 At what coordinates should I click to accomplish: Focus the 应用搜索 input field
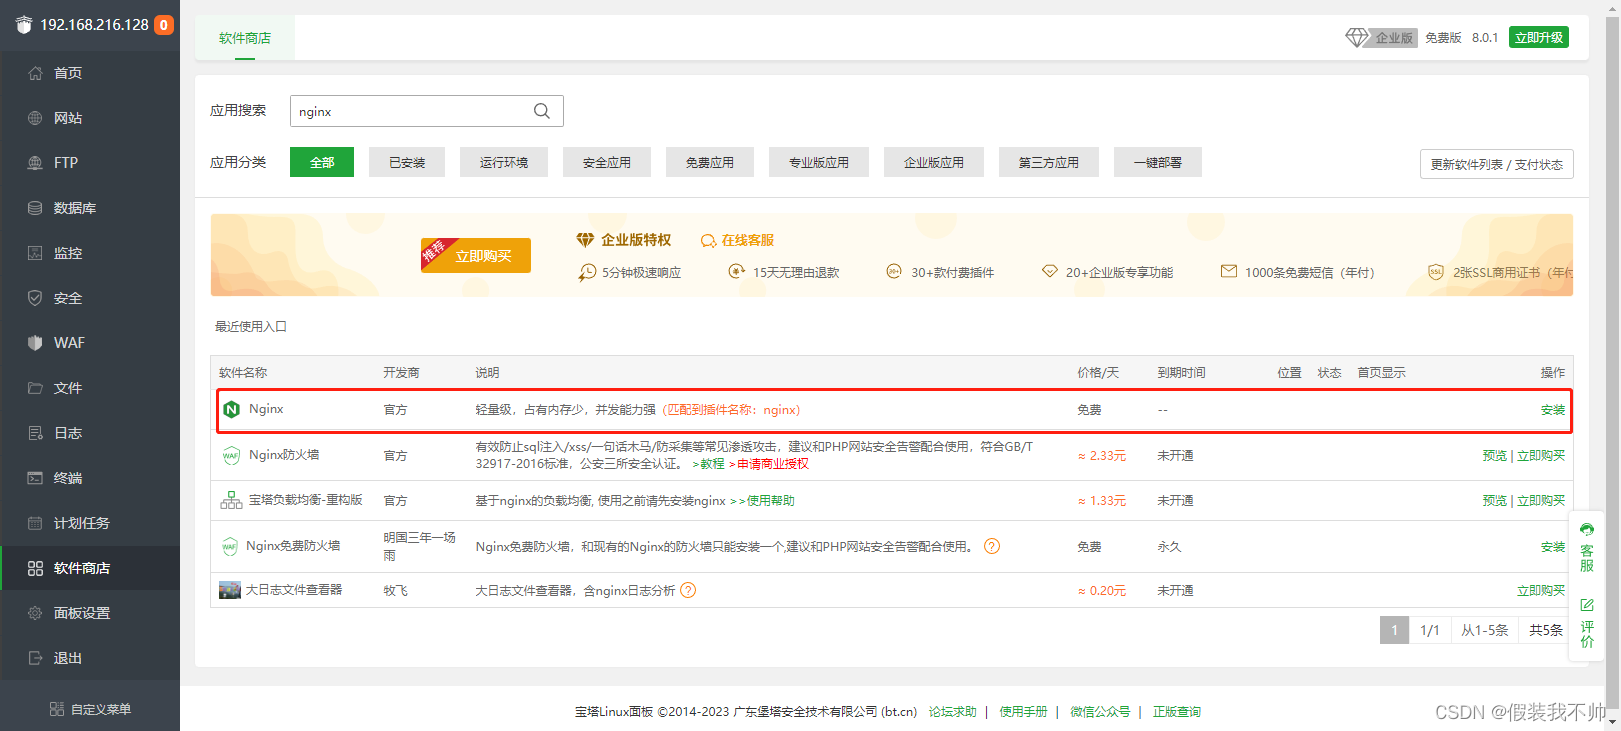coord(427,111)
